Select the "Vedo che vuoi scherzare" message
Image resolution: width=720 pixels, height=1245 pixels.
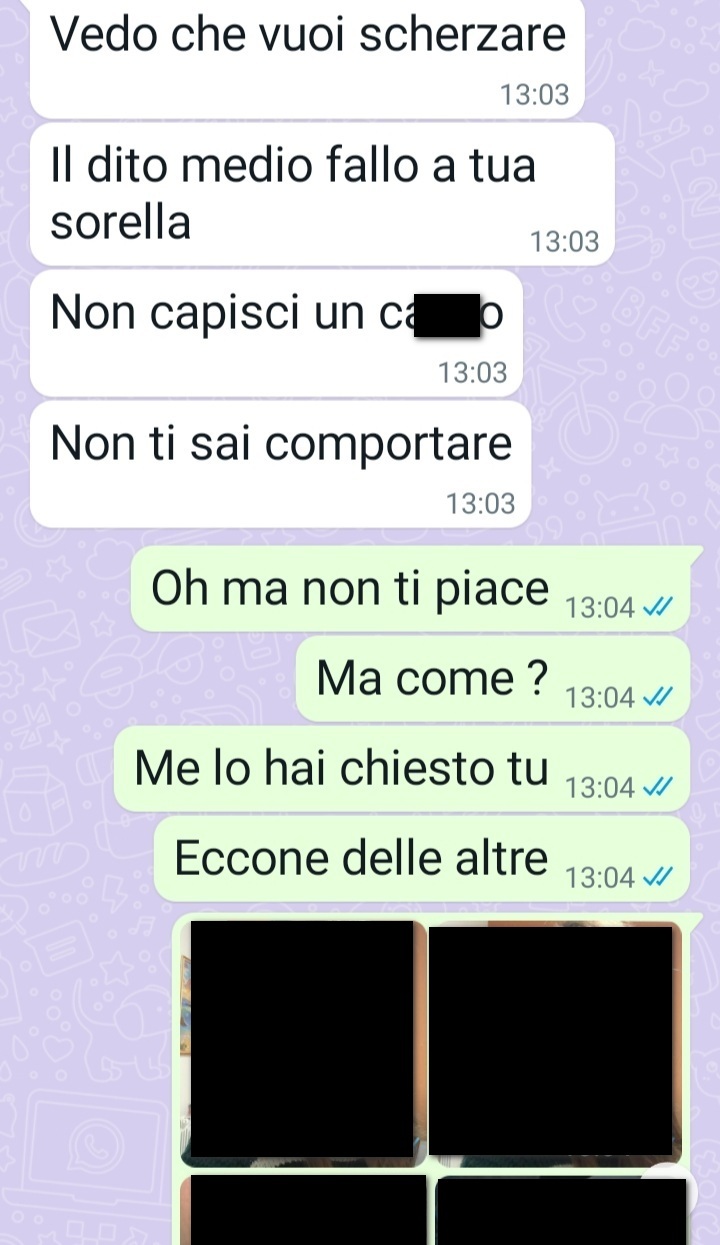[x=307, y=58]
